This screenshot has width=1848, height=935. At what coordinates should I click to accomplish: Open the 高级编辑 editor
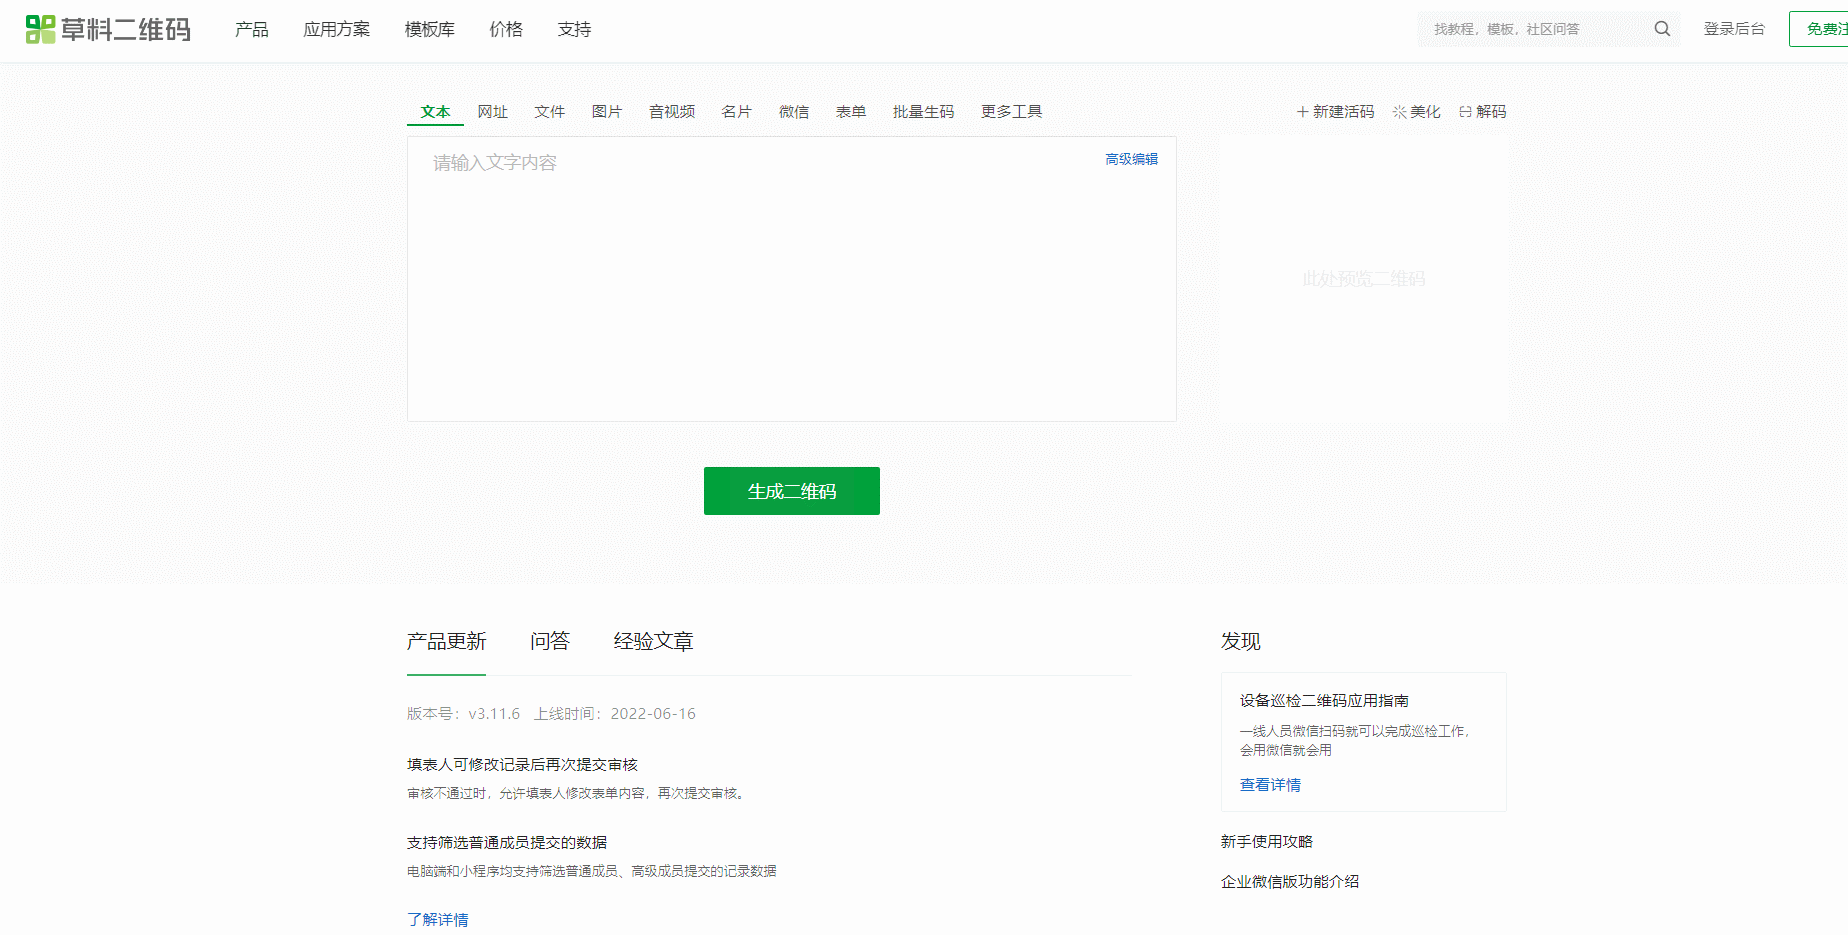pyautogui.click(x=1131, y=158)
